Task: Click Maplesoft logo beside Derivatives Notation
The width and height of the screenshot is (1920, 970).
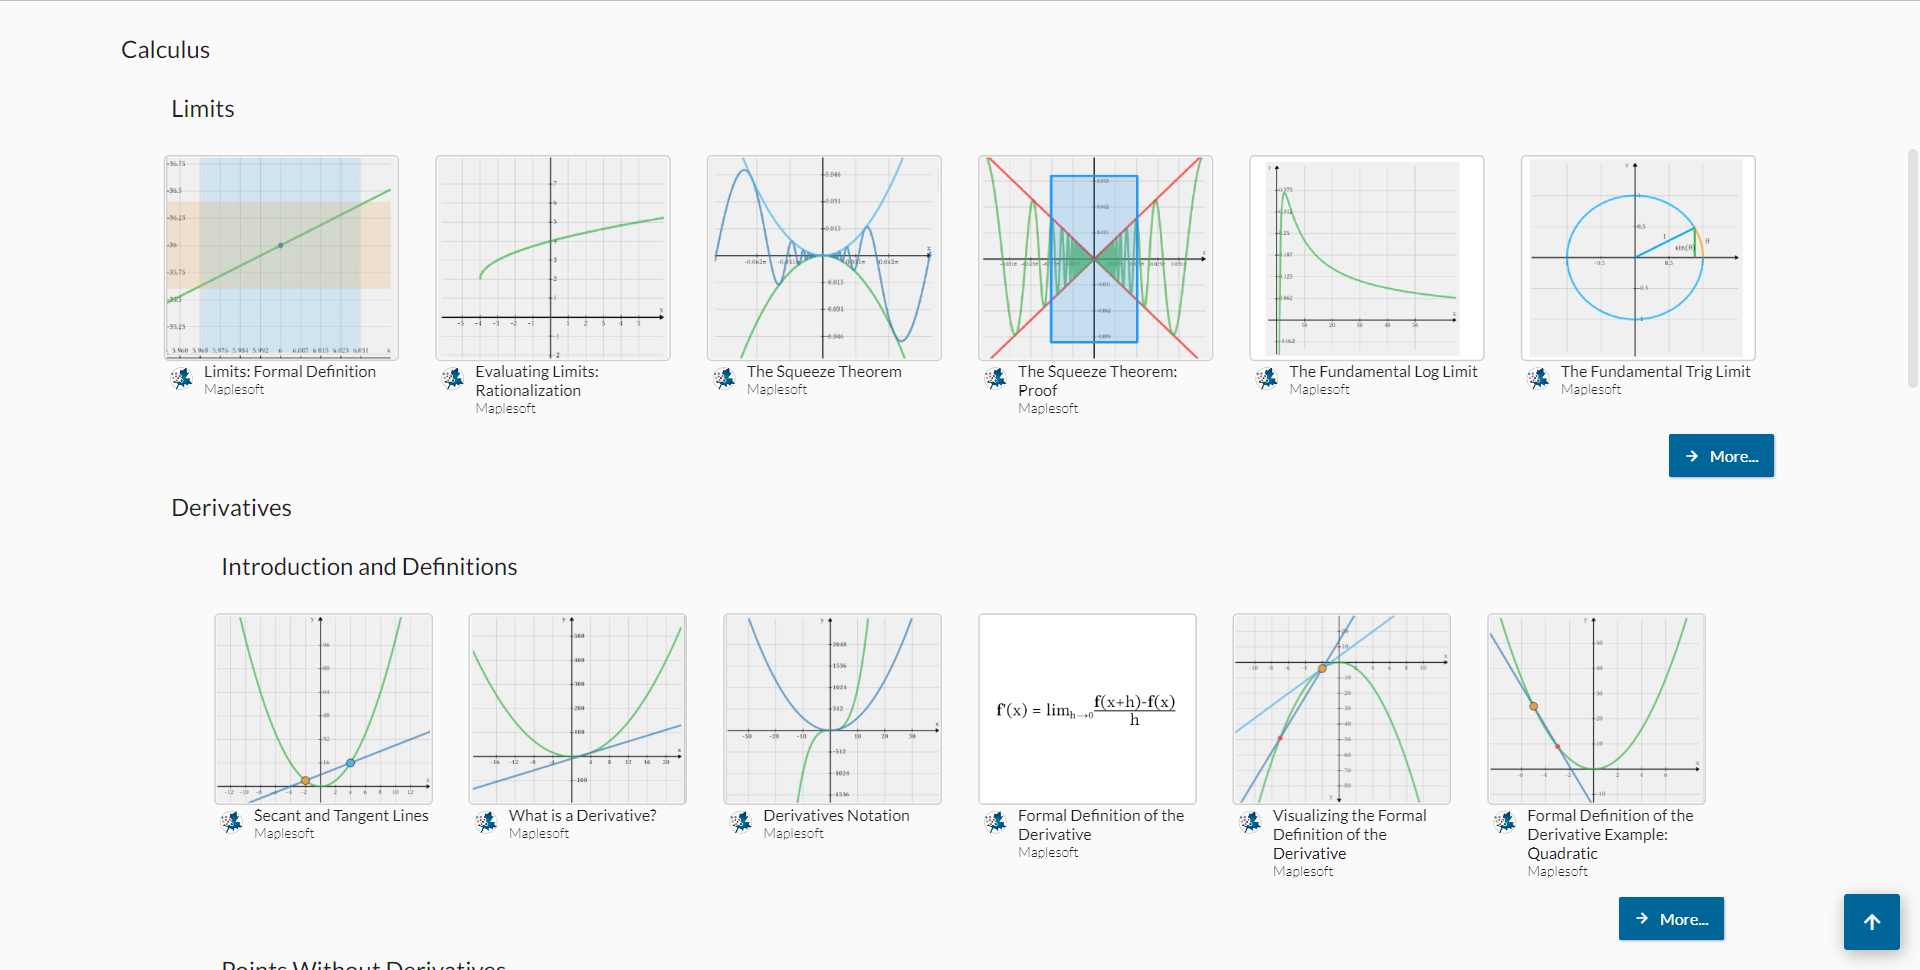Action: coord(741,823)
